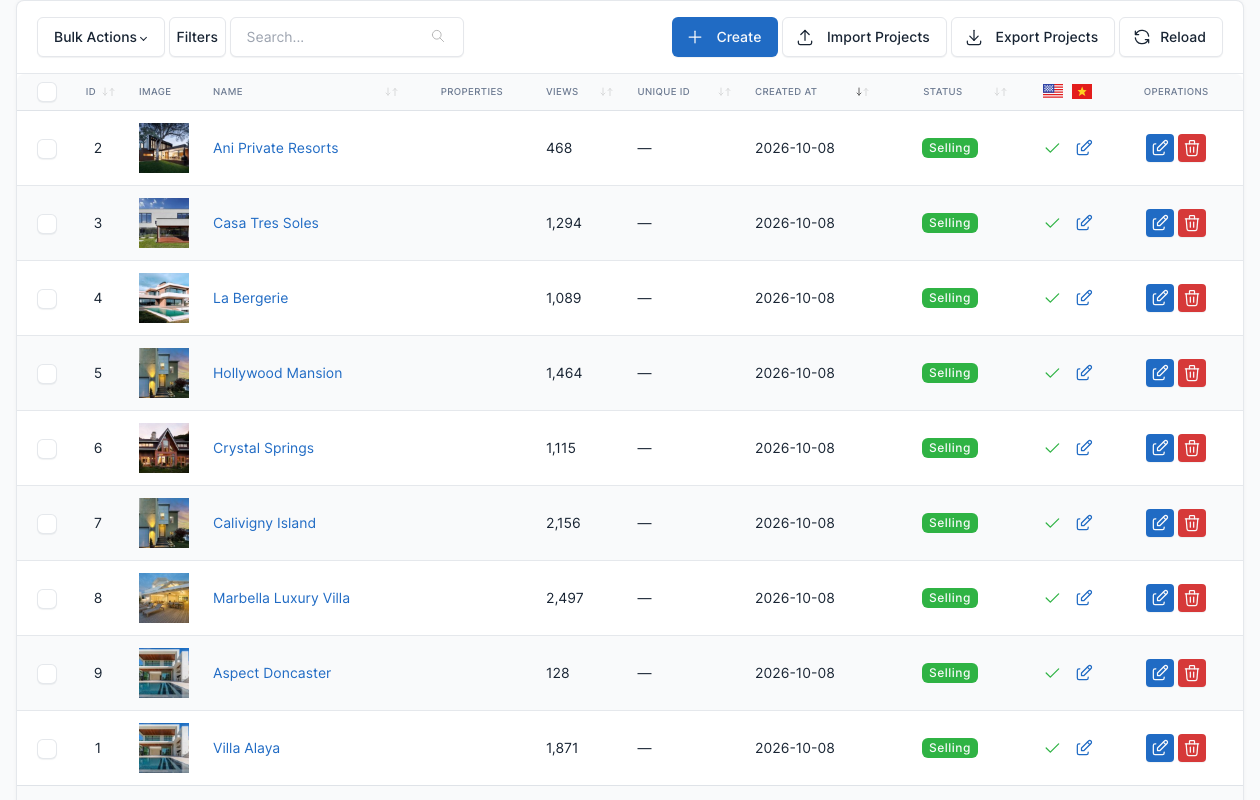This screenshot has width=1260, height=800.
Task: Click the Selling badge for Aspect Doncaster
Action: [x=950, y=673]
